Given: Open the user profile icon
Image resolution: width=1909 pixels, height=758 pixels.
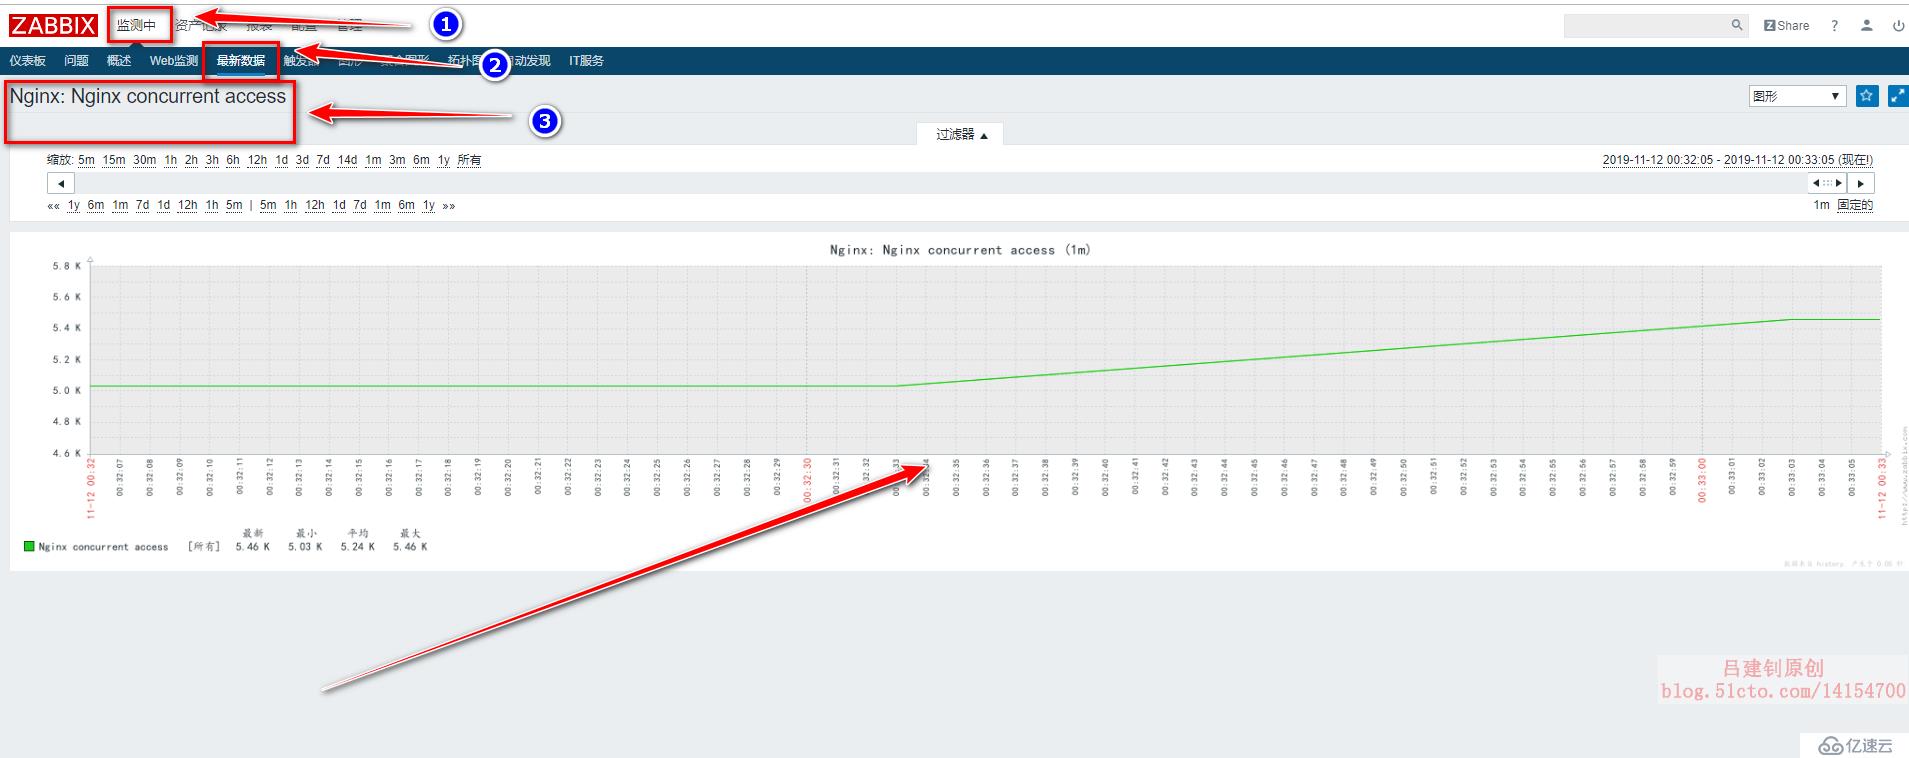Looking at the screenshot, I should pyautogui.click(x=1866, y=26).
